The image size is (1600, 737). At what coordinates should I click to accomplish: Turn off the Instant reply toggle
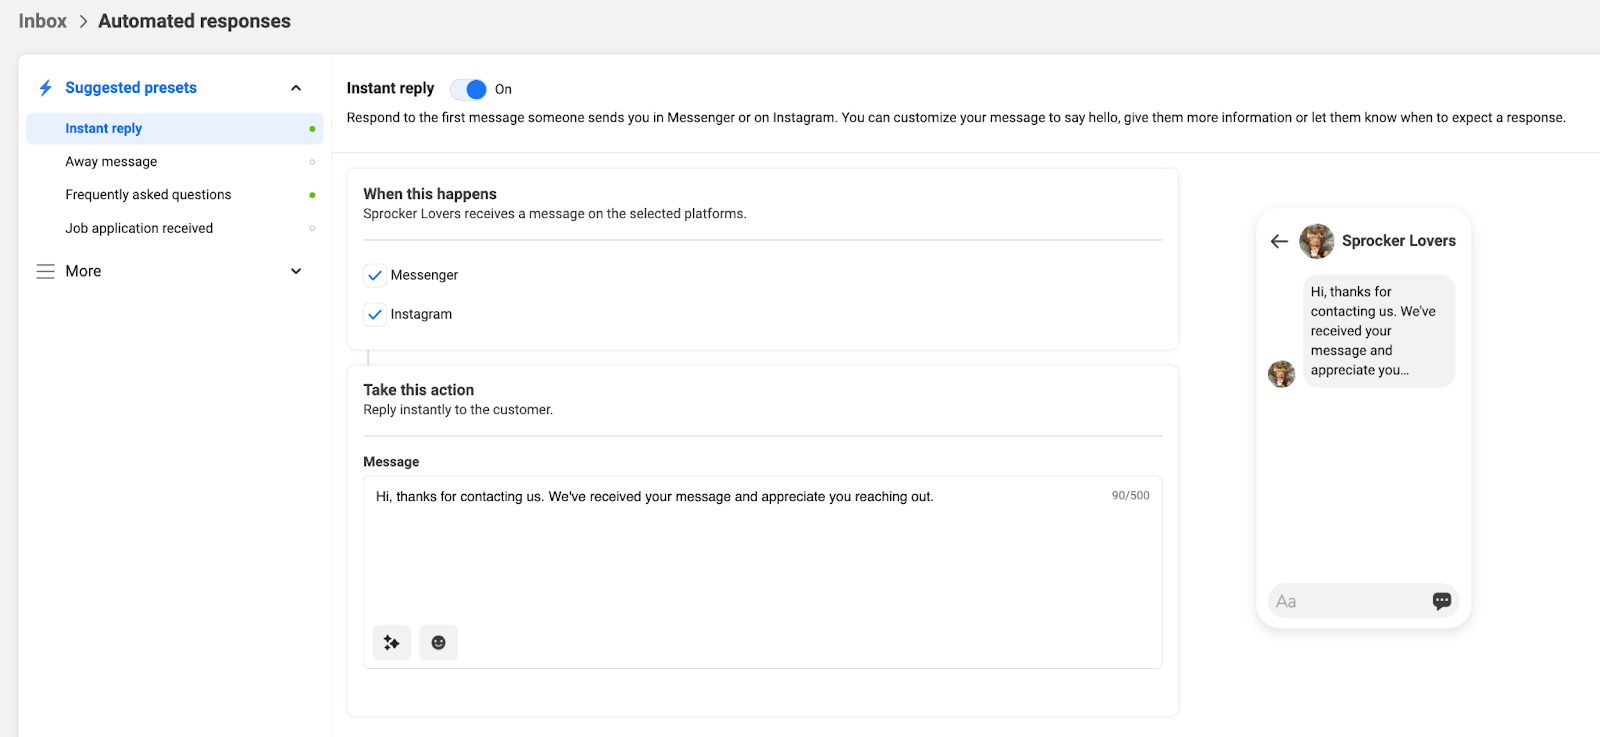click(x=468, y=89)
